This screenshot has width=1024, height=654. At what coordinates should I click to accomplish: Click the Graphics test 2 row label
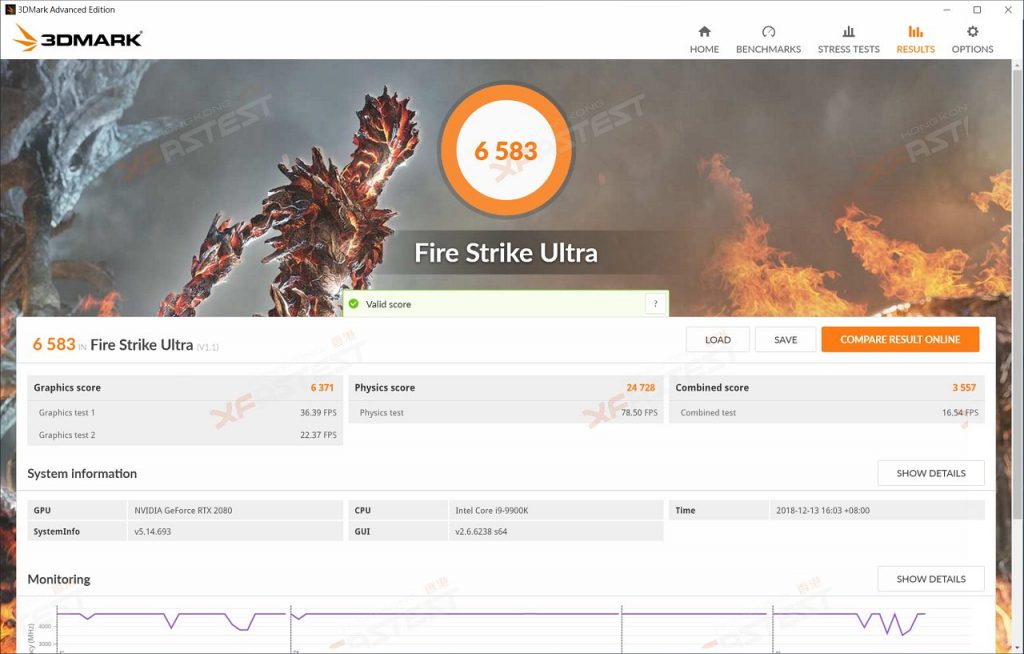pos(67,435)
